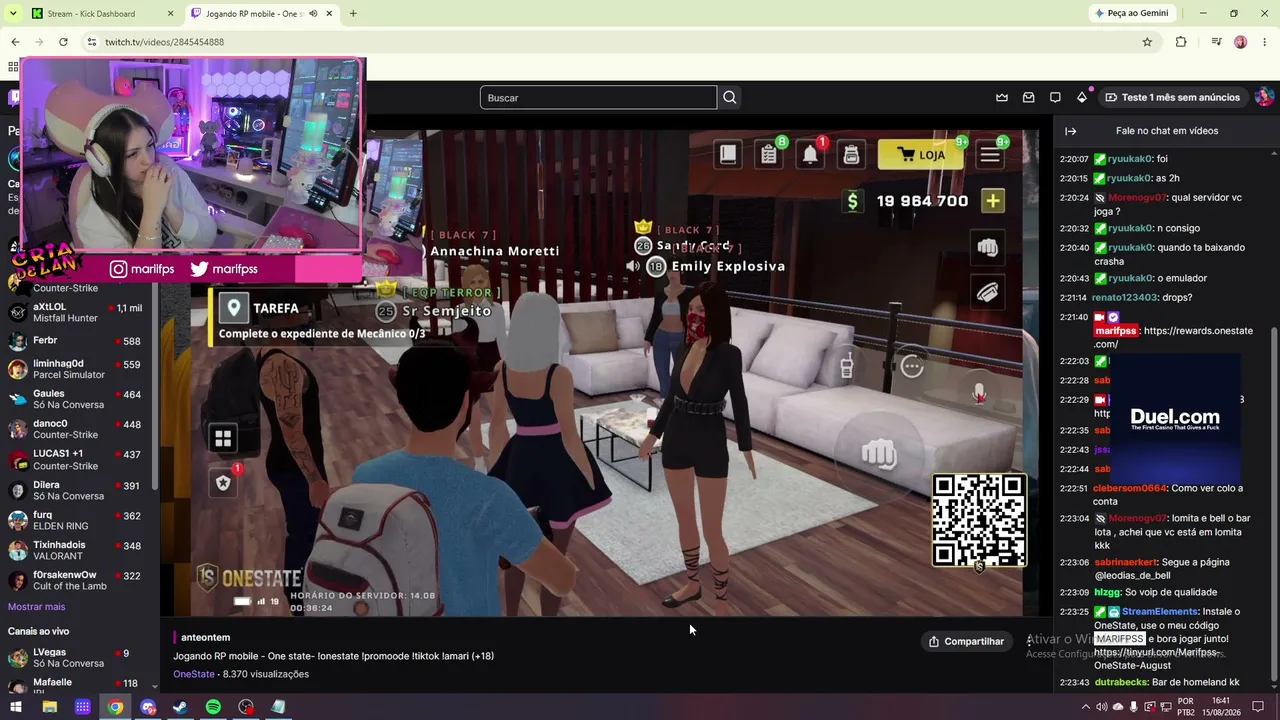Image resolution: width=1280 pixels, height=720 pixels.
Task: Click chat username hlzgg
Action: [x=1108, y=592]
